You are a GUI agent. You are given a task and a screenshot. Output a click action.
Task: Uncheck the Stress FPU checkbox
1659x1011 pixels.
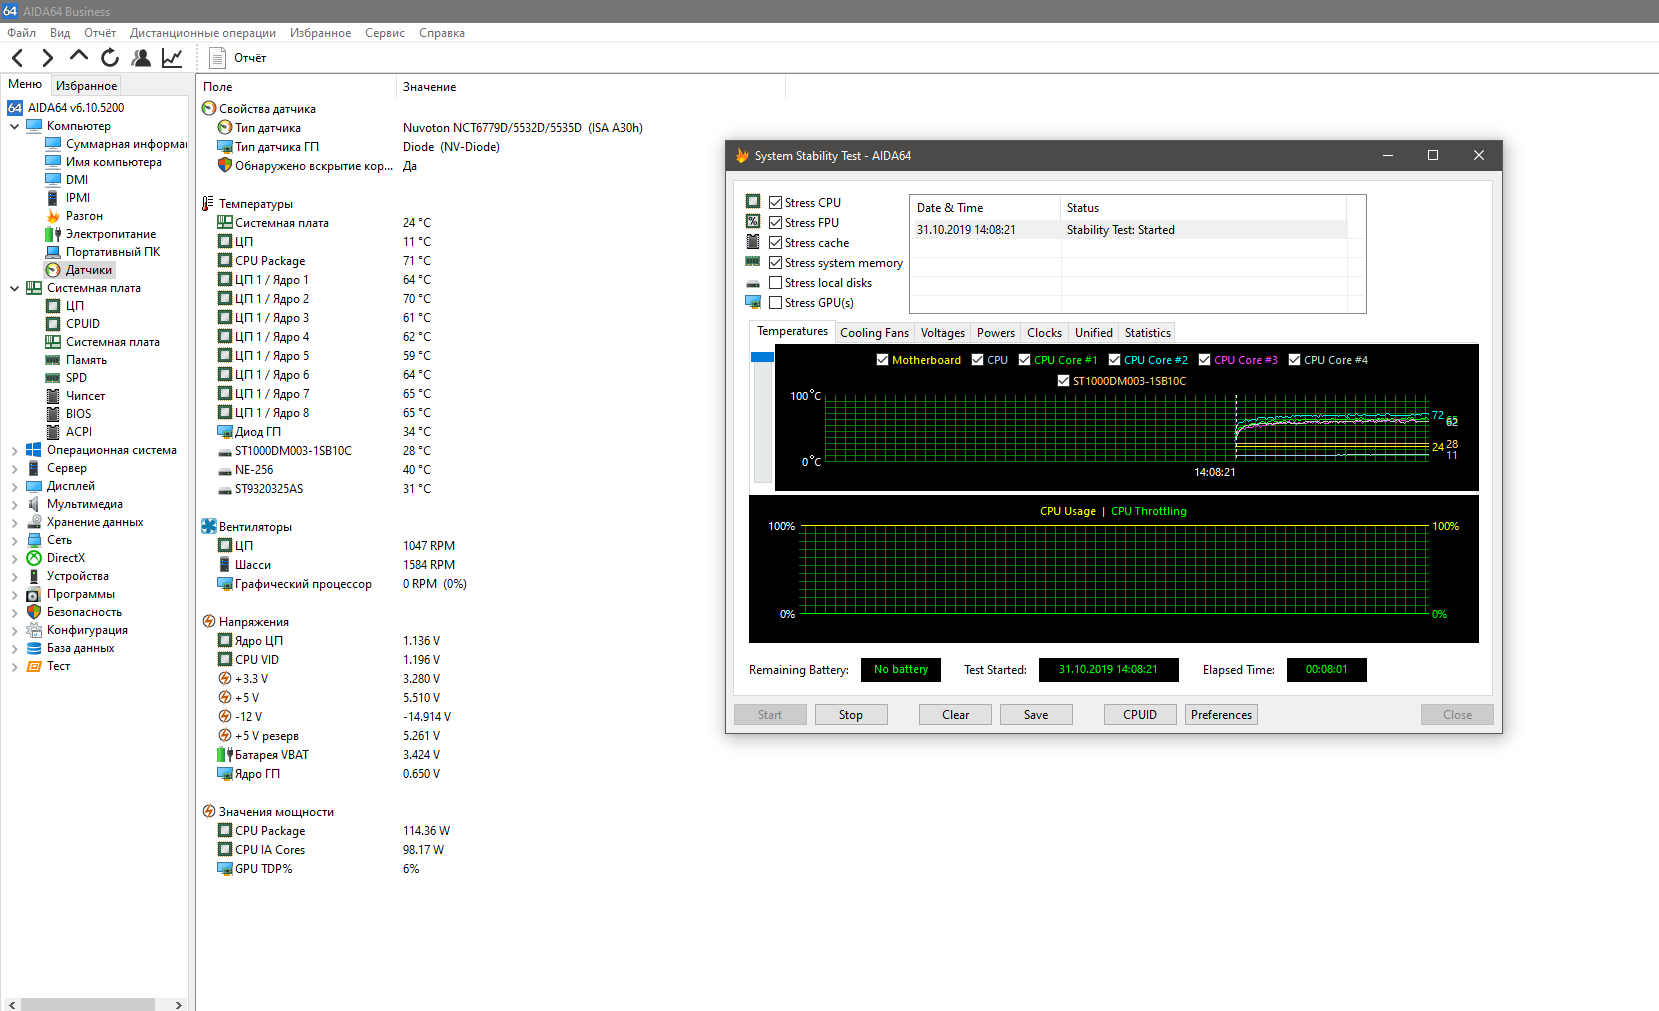[775, 222]
